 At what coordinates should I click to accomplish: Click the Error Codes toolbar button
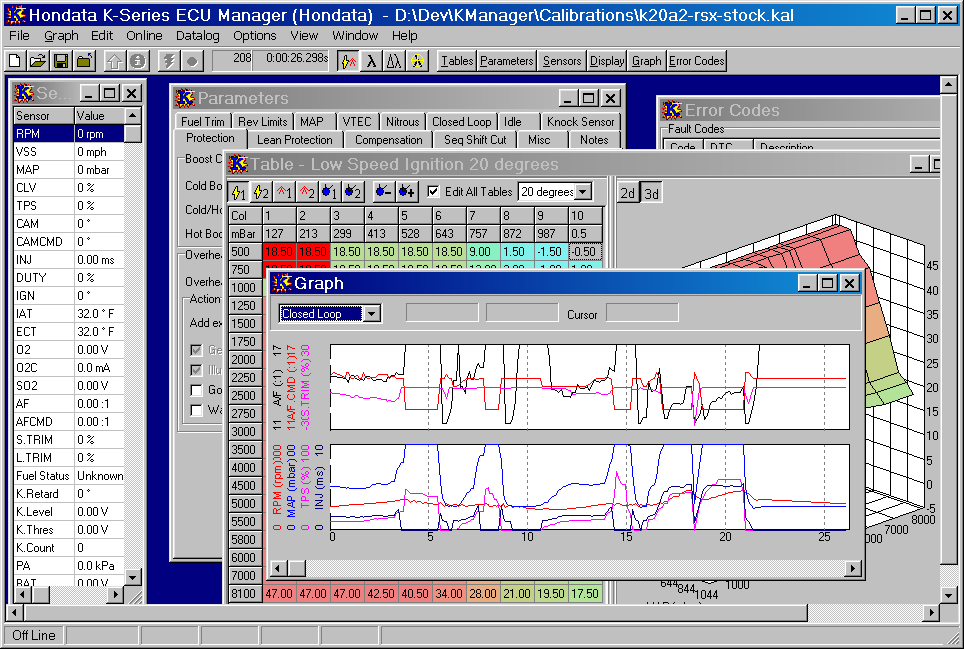[697, 61]
